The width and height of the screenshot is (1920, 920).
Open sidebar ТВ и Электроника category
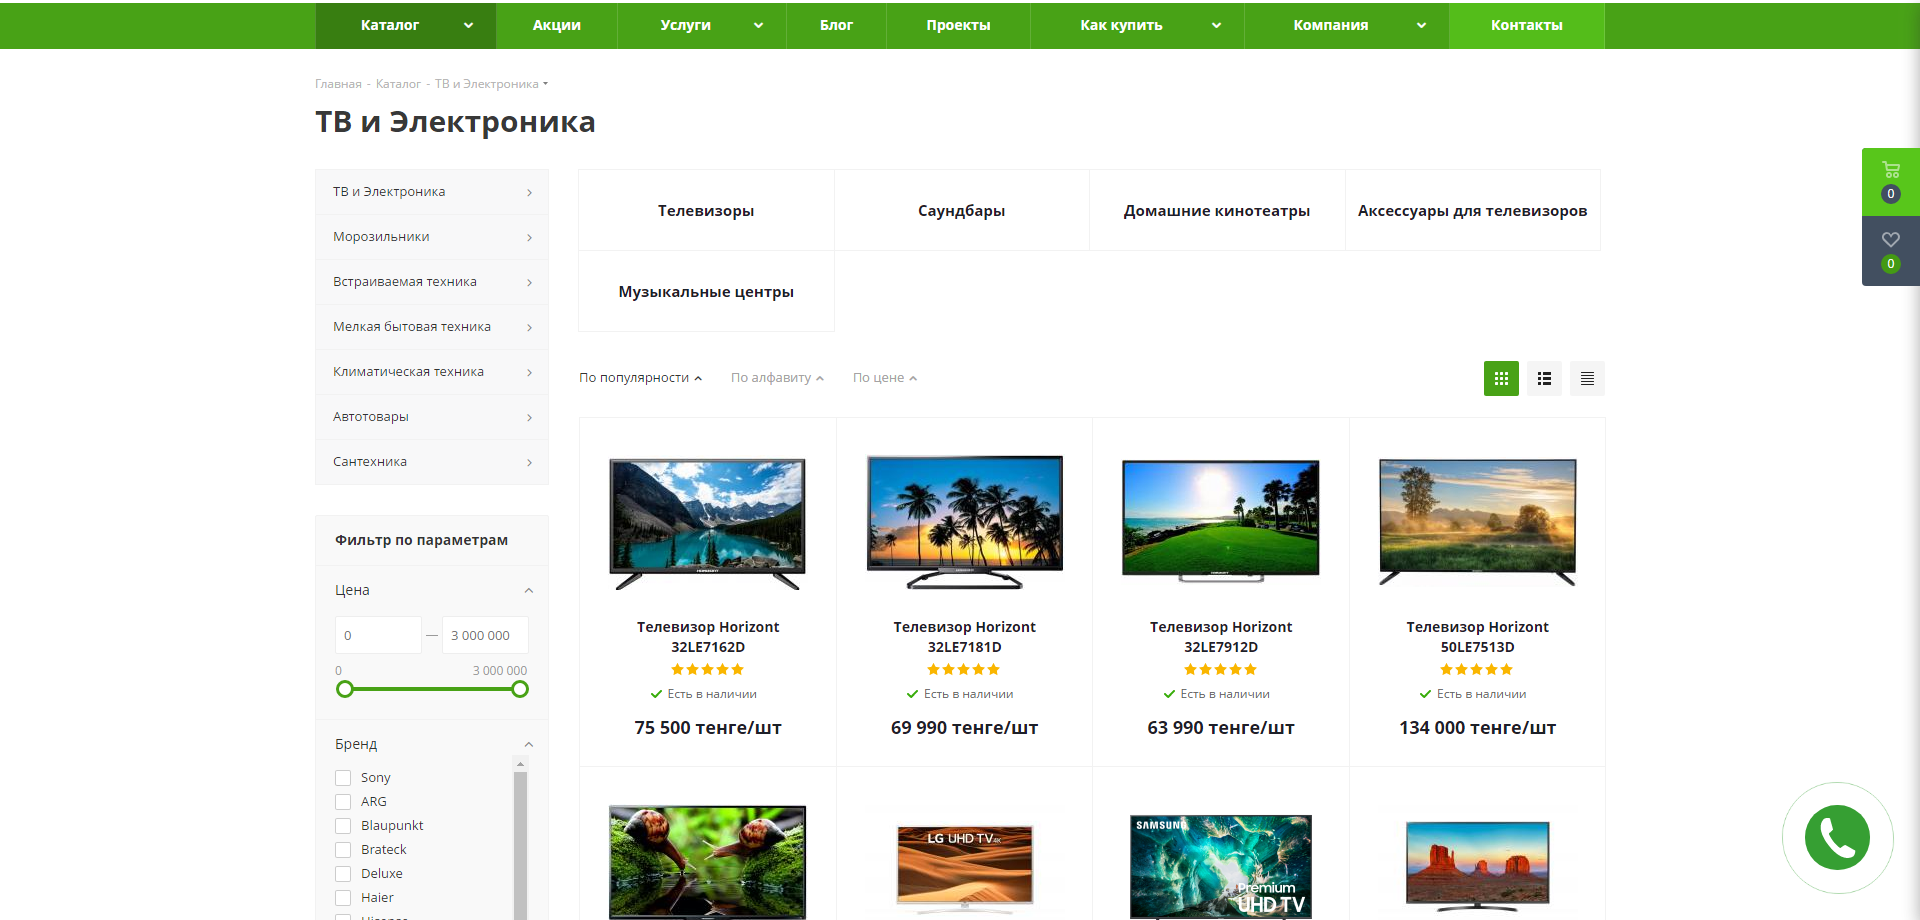tap(432, 192)
